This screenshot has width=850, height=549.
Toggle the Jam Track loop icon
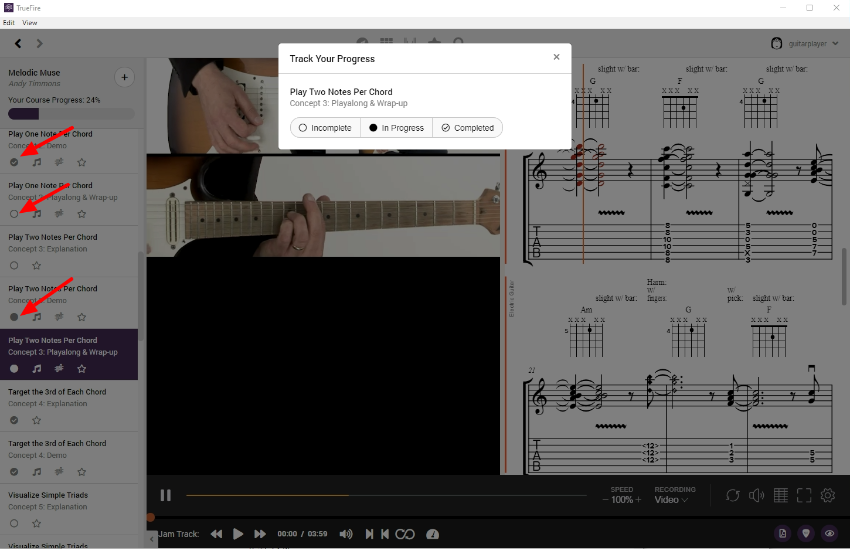tap(405, 534)
